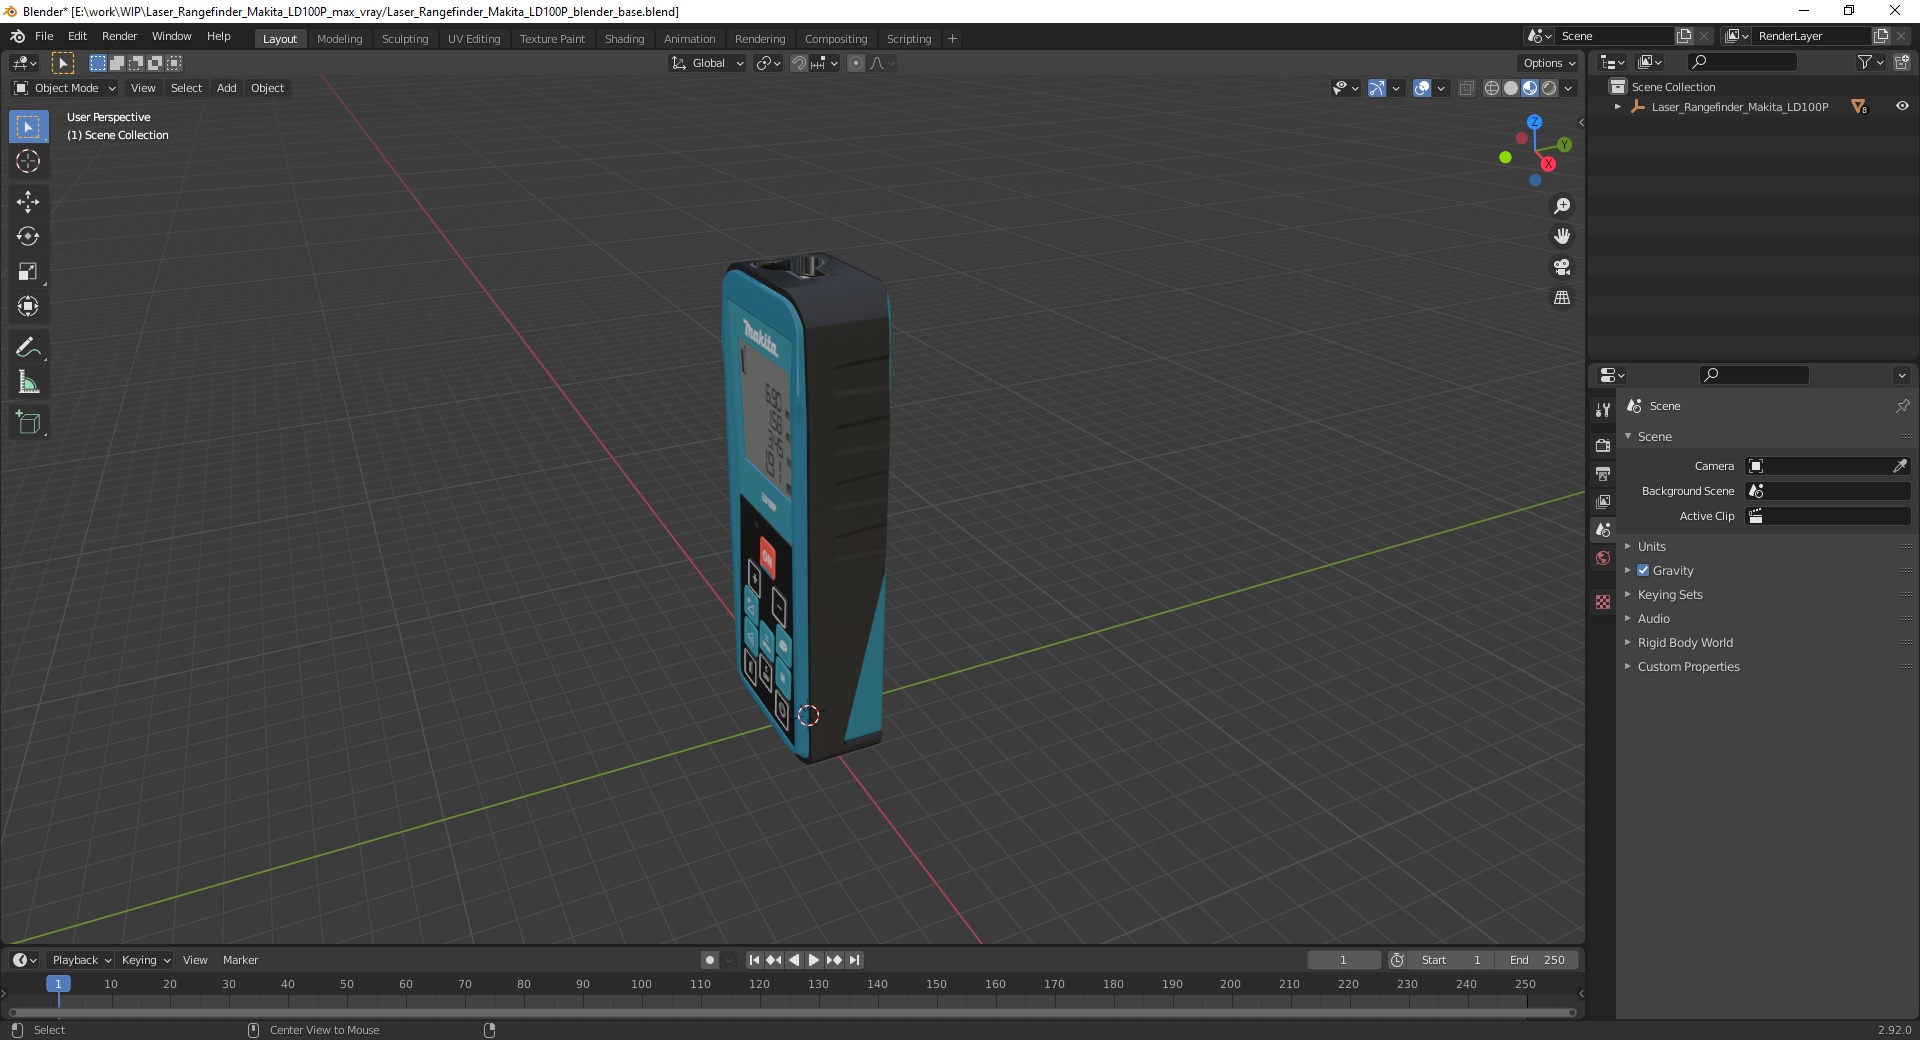Play animation in reverse
Viewport: 1920px width, 1040px height.
[794, 960]
